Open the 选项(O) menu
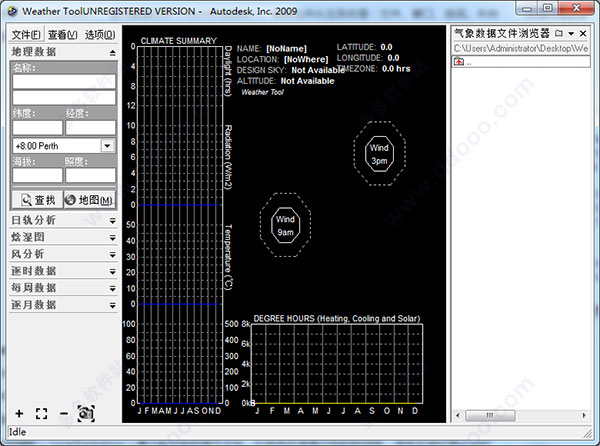The image size is (600, 446). click(100, 35)
